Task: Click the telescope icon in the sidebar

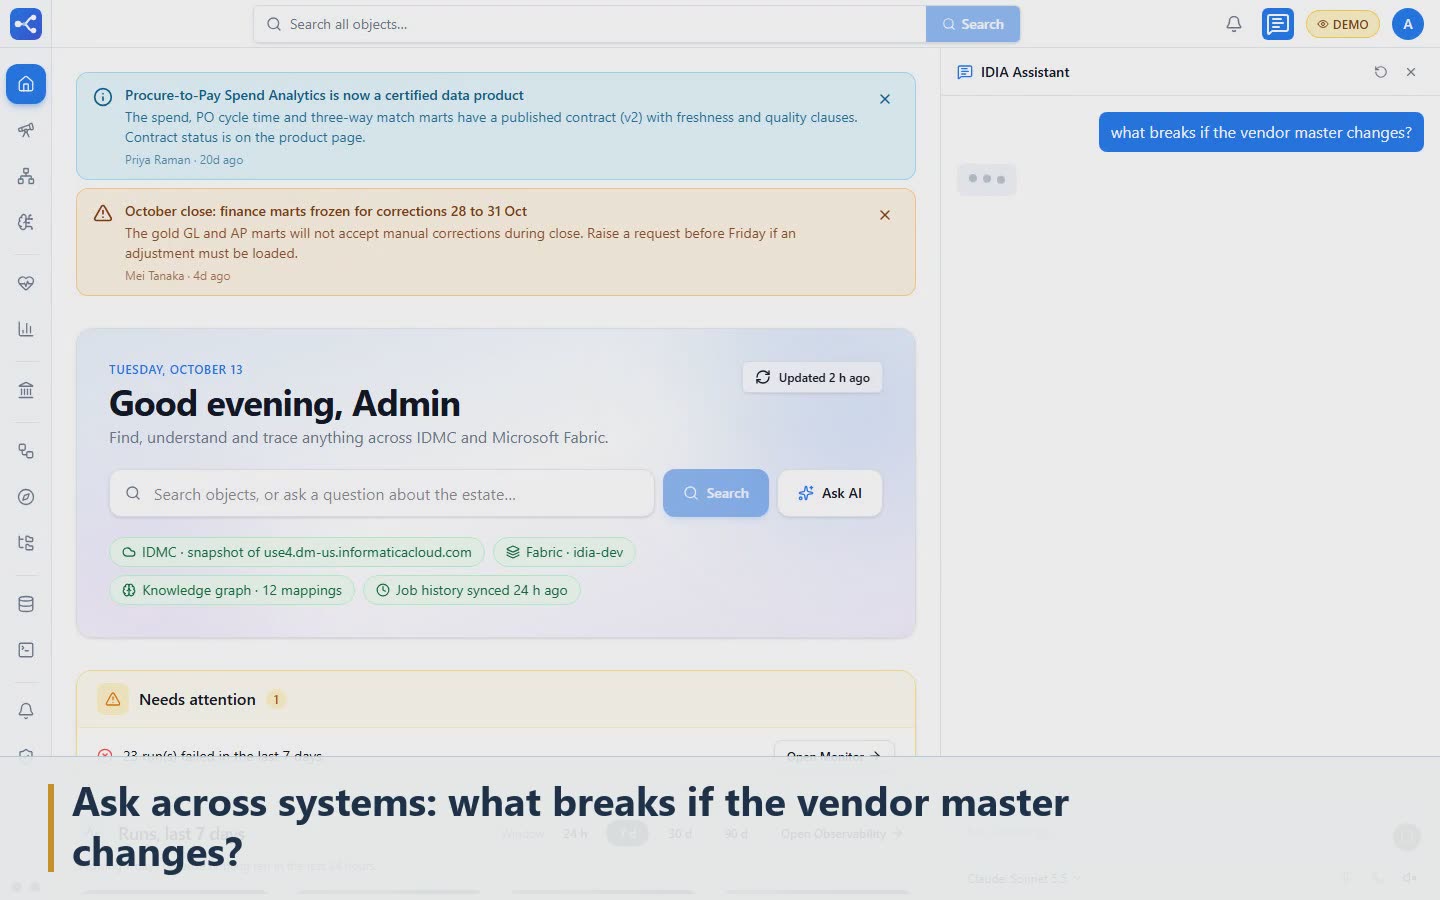Action: (26, 130)
